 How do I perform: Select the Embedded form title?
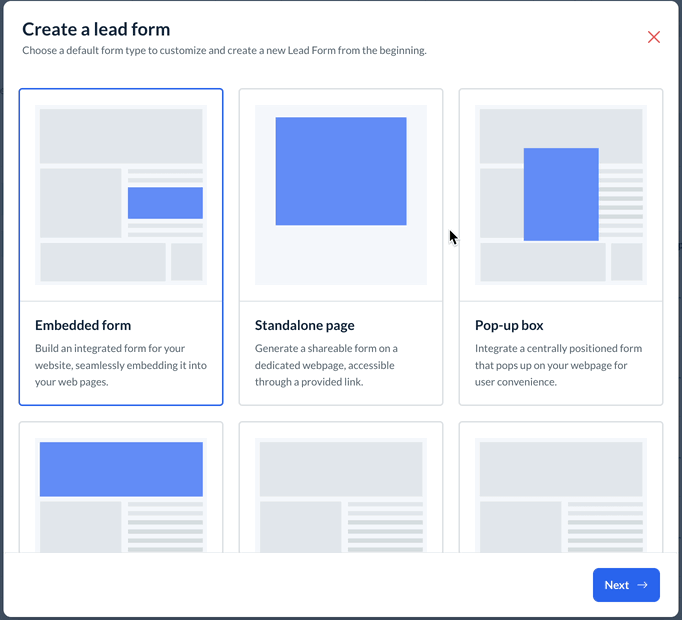(83, 325)
